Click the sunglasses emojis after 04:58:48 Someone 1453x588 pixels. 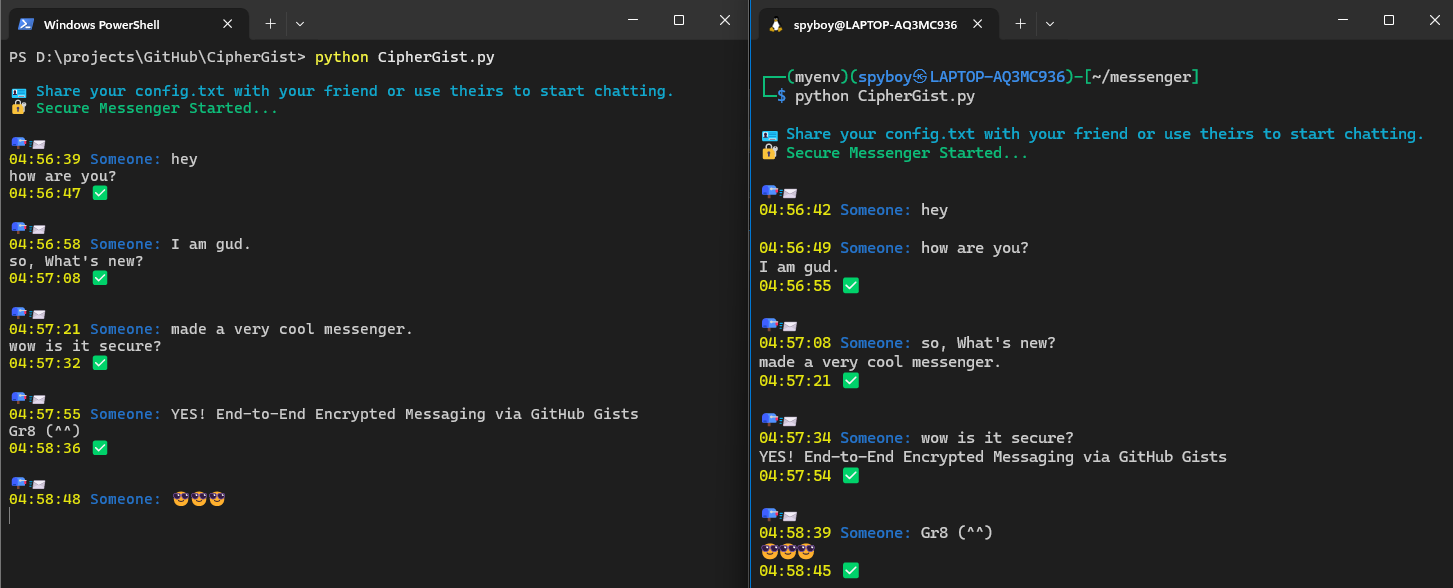click(x=199, y=499)
